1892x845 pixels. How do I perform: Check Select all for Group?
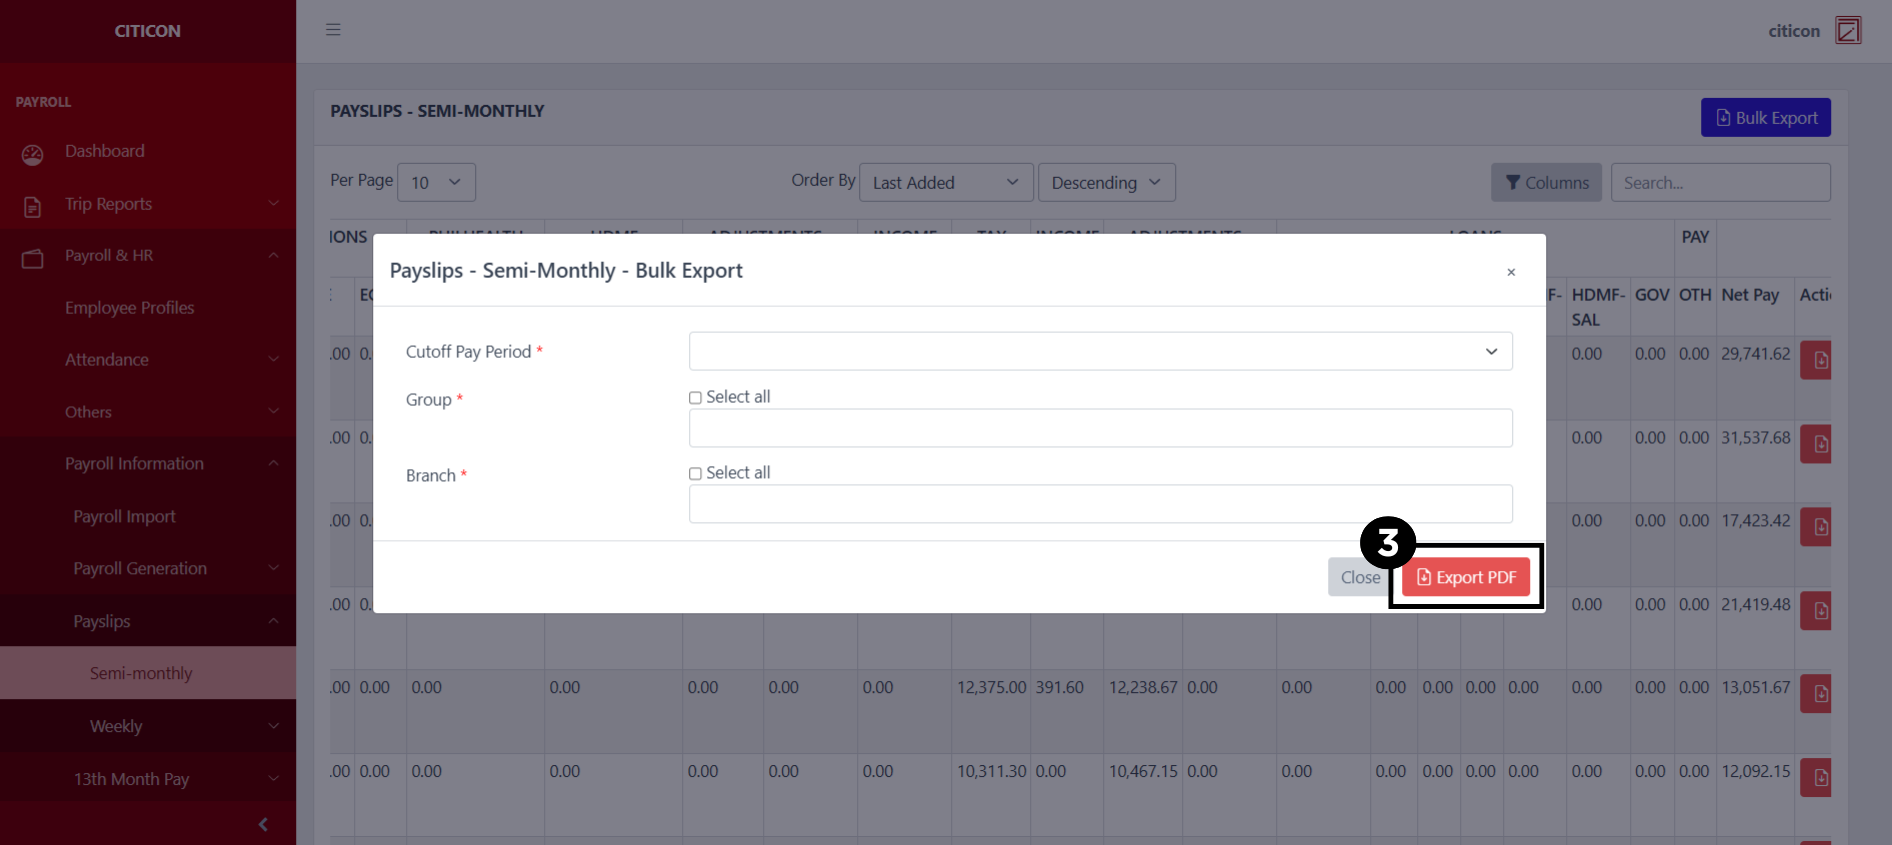click(x=695, y=398)
